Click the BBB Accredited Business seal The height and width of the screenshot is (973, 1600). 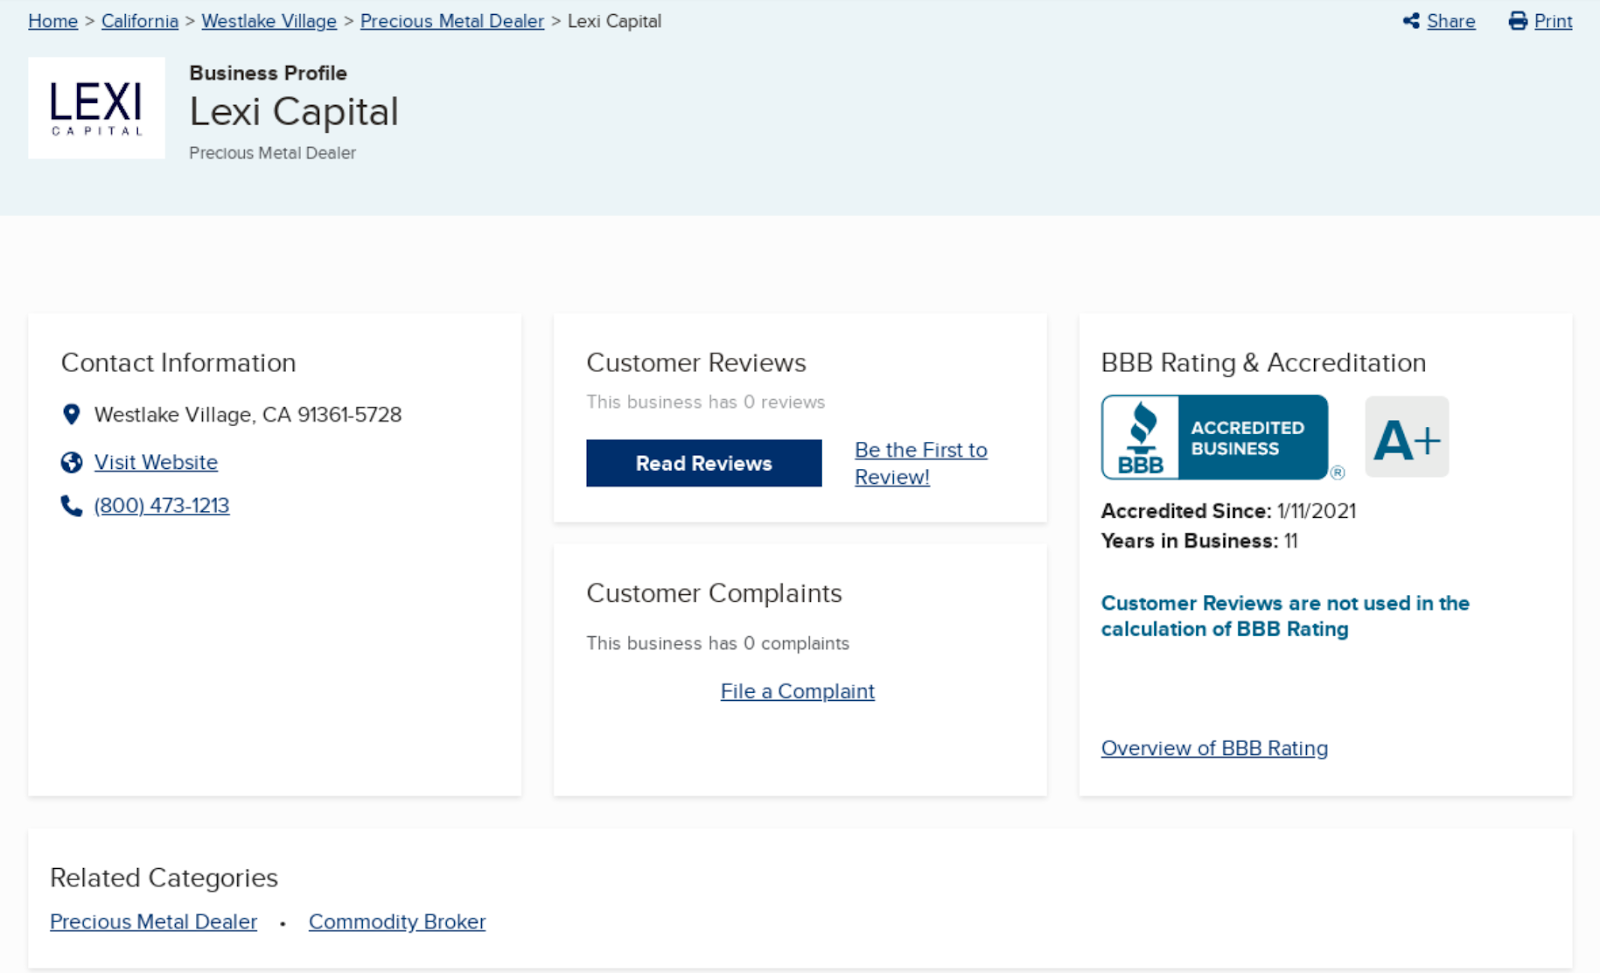(1215, 437)
